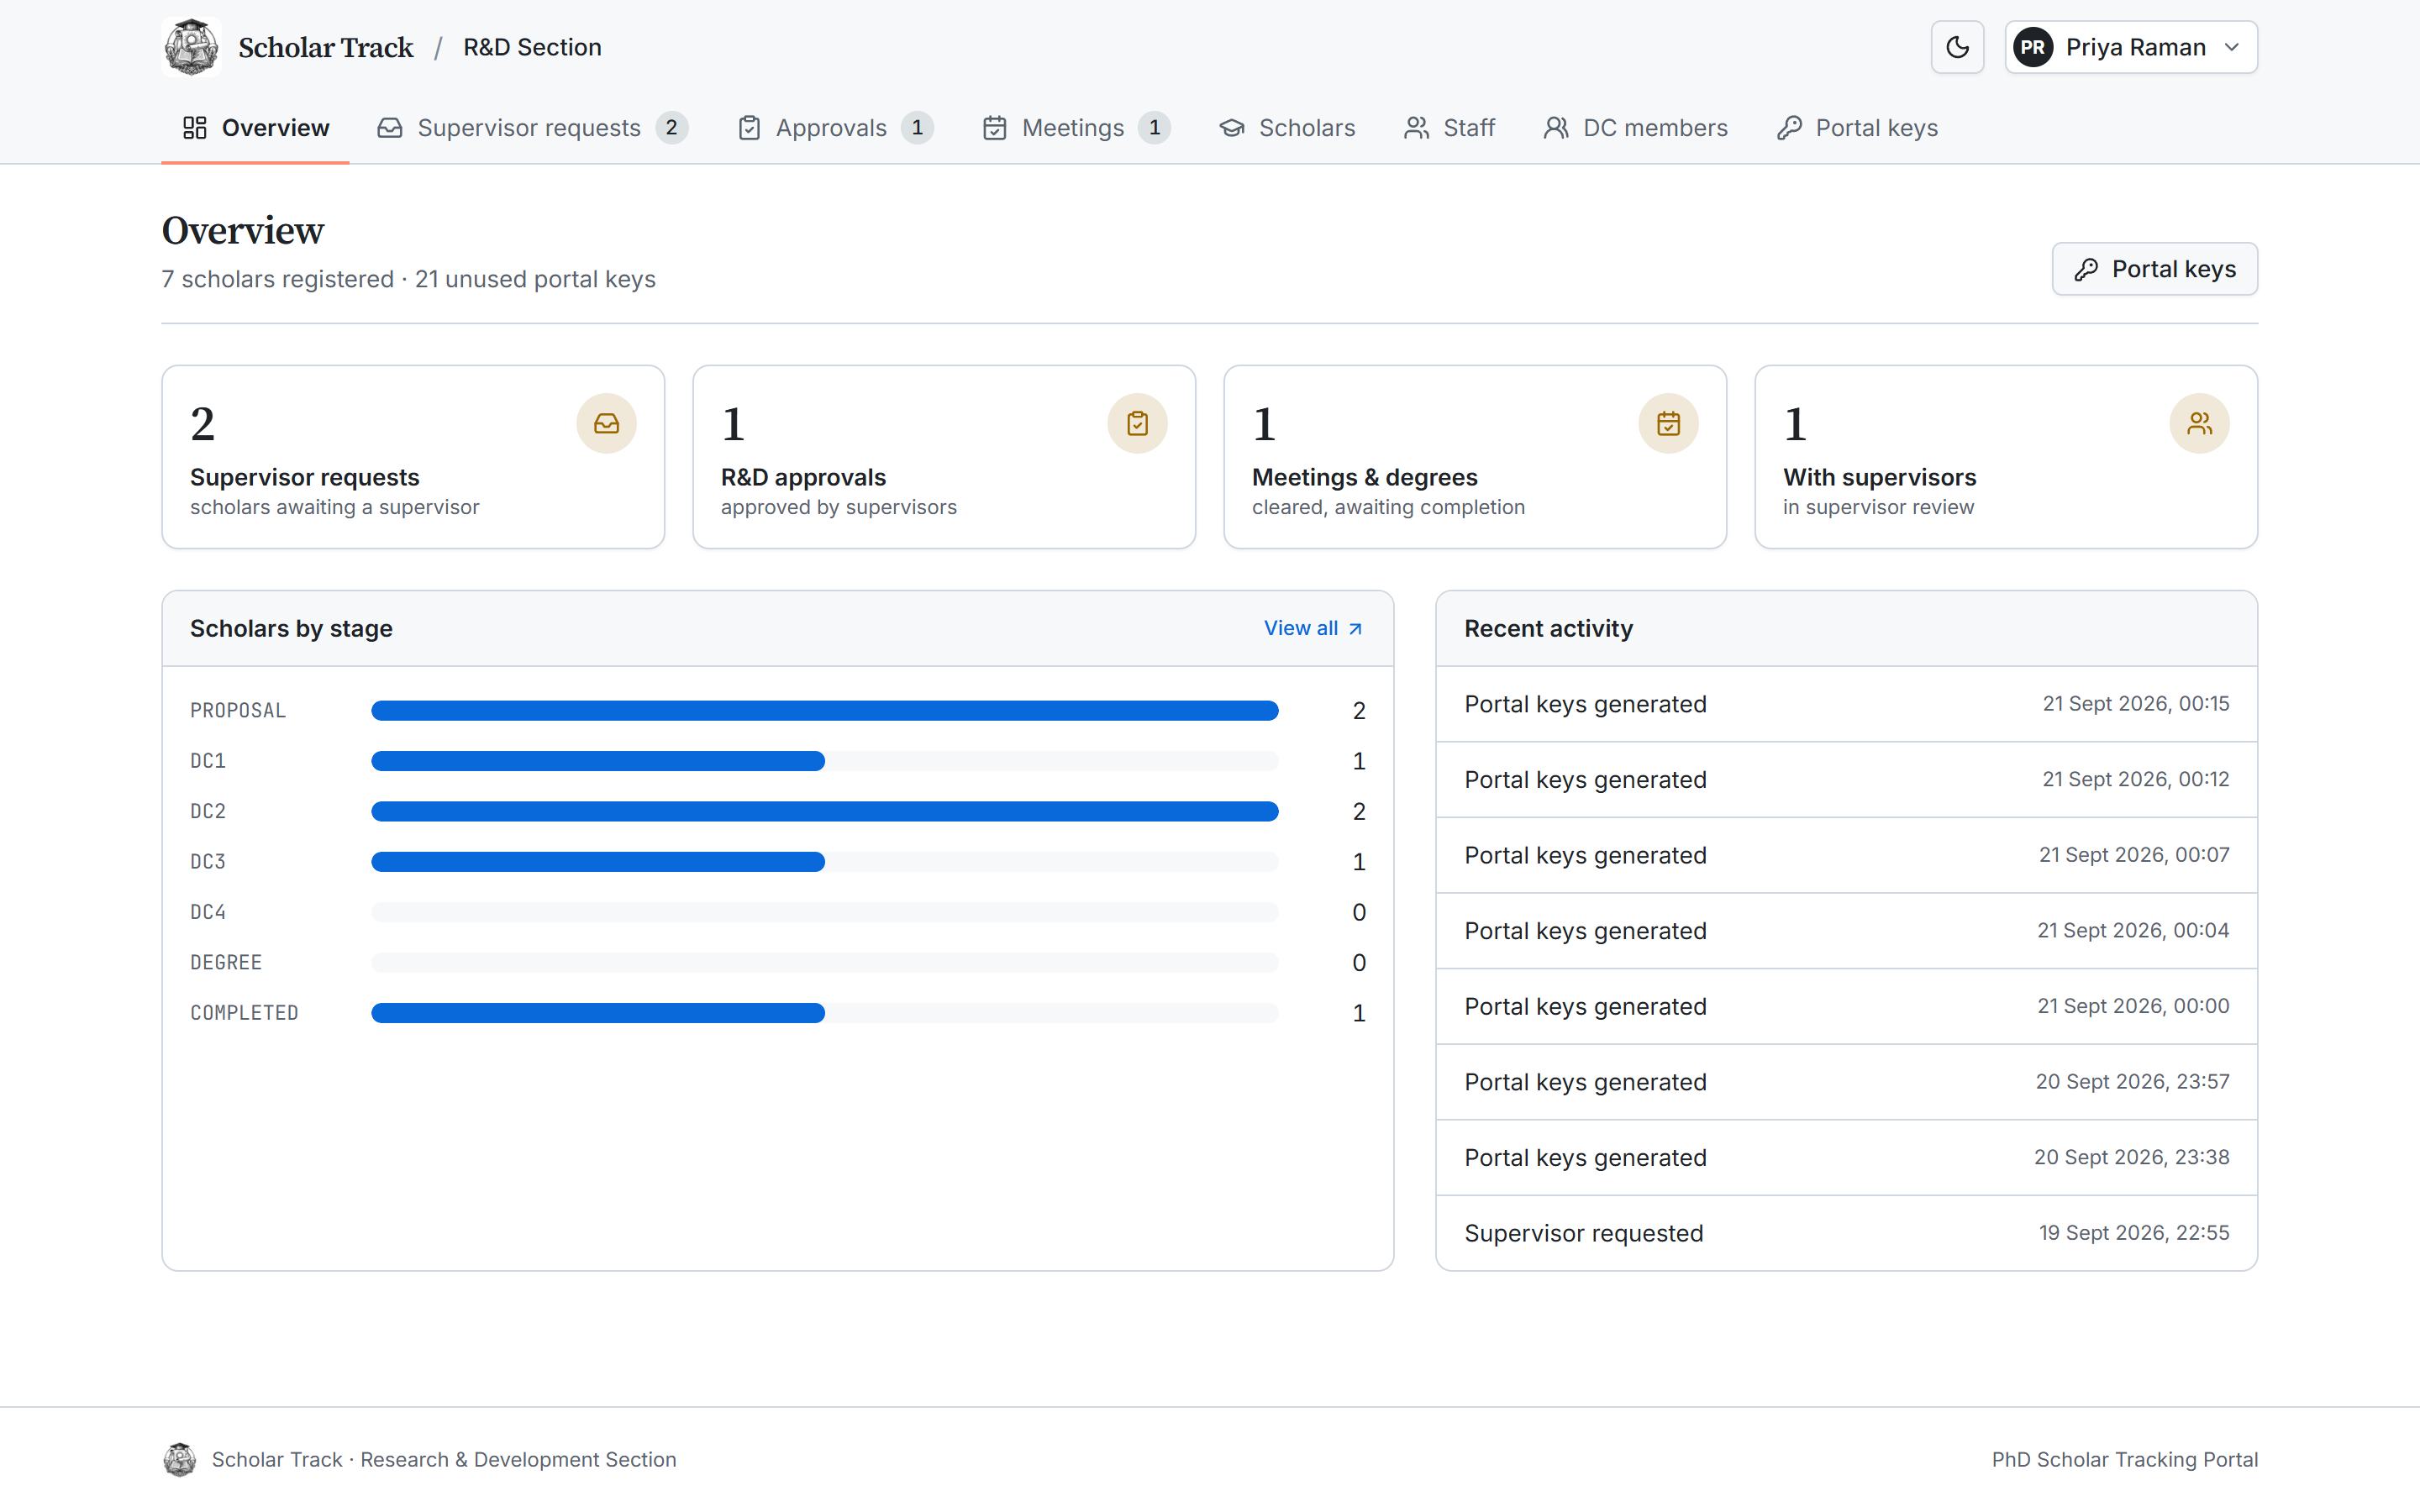The width and height of the screenshot is (2420, 1512).
Task: Switch to Supervisor requests tab
Action: [533, 128]
